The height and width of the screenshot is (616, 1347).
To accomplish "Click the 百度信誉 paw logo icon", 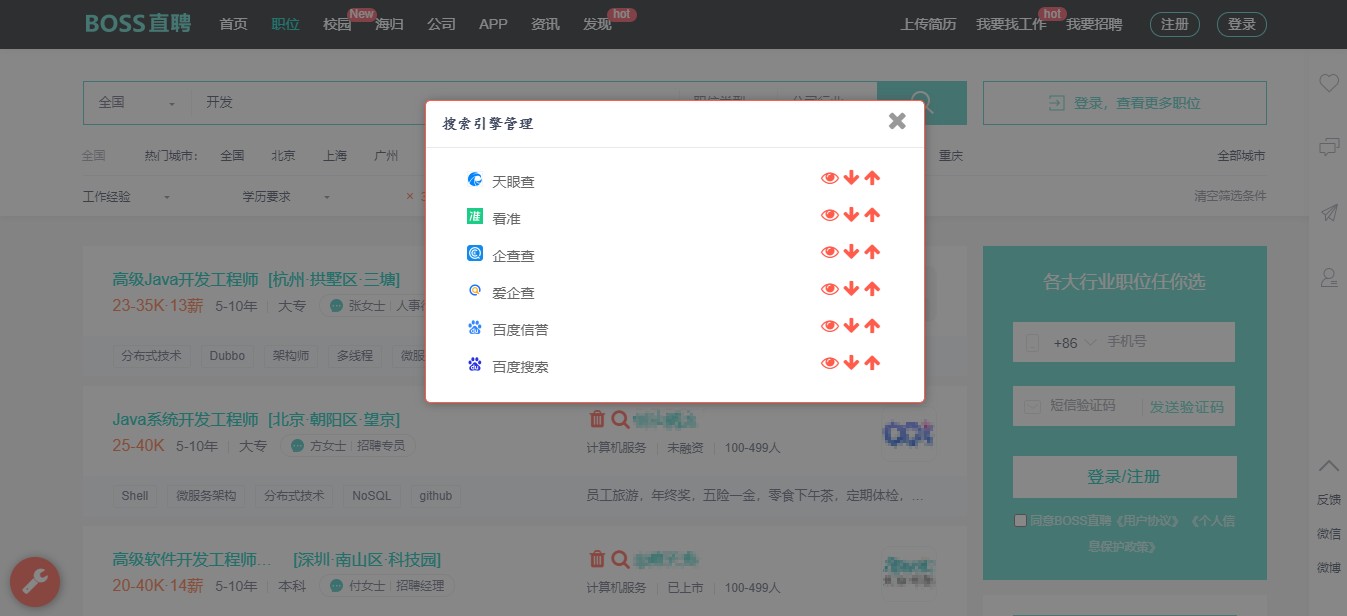I will (475, 328).
